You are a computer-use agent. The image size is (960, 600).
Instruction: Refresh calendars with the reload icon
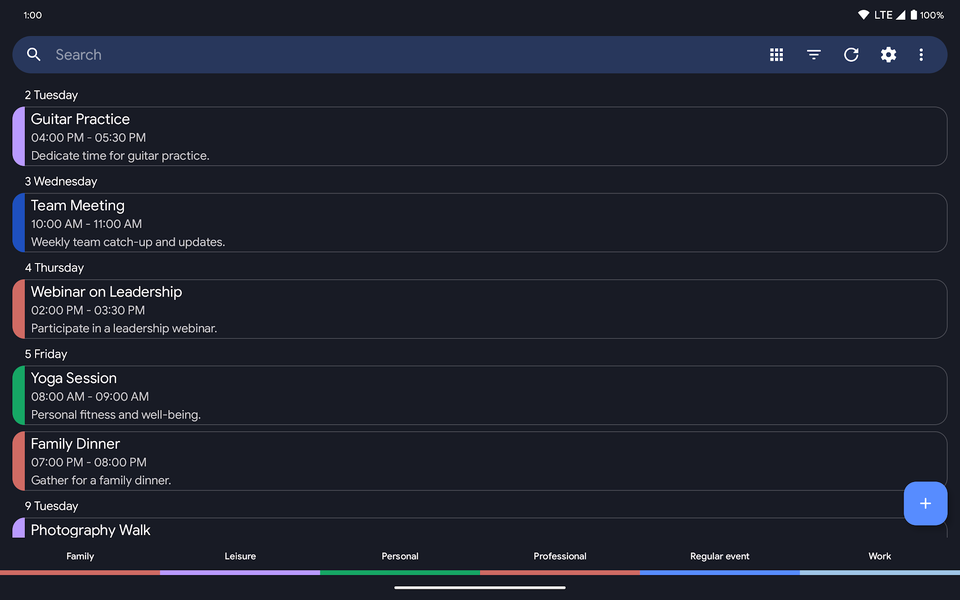[x=851, y=55]
